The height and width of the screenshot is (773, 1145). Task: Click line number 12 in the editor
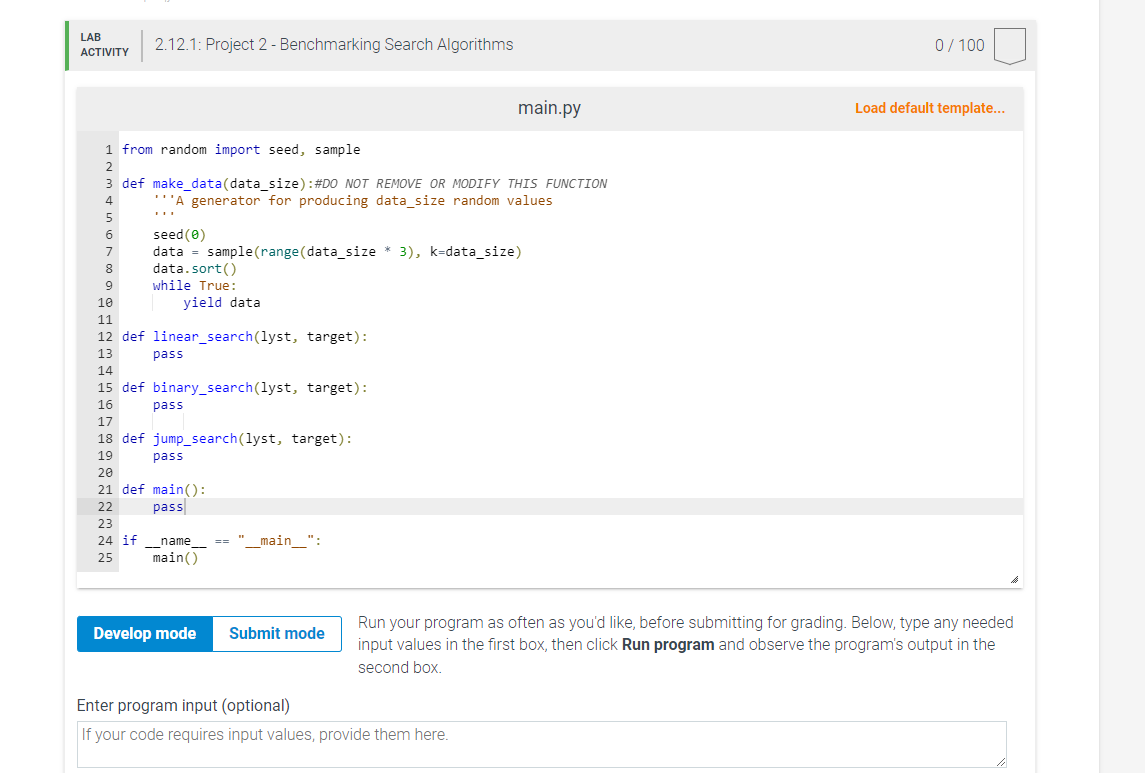105,336
